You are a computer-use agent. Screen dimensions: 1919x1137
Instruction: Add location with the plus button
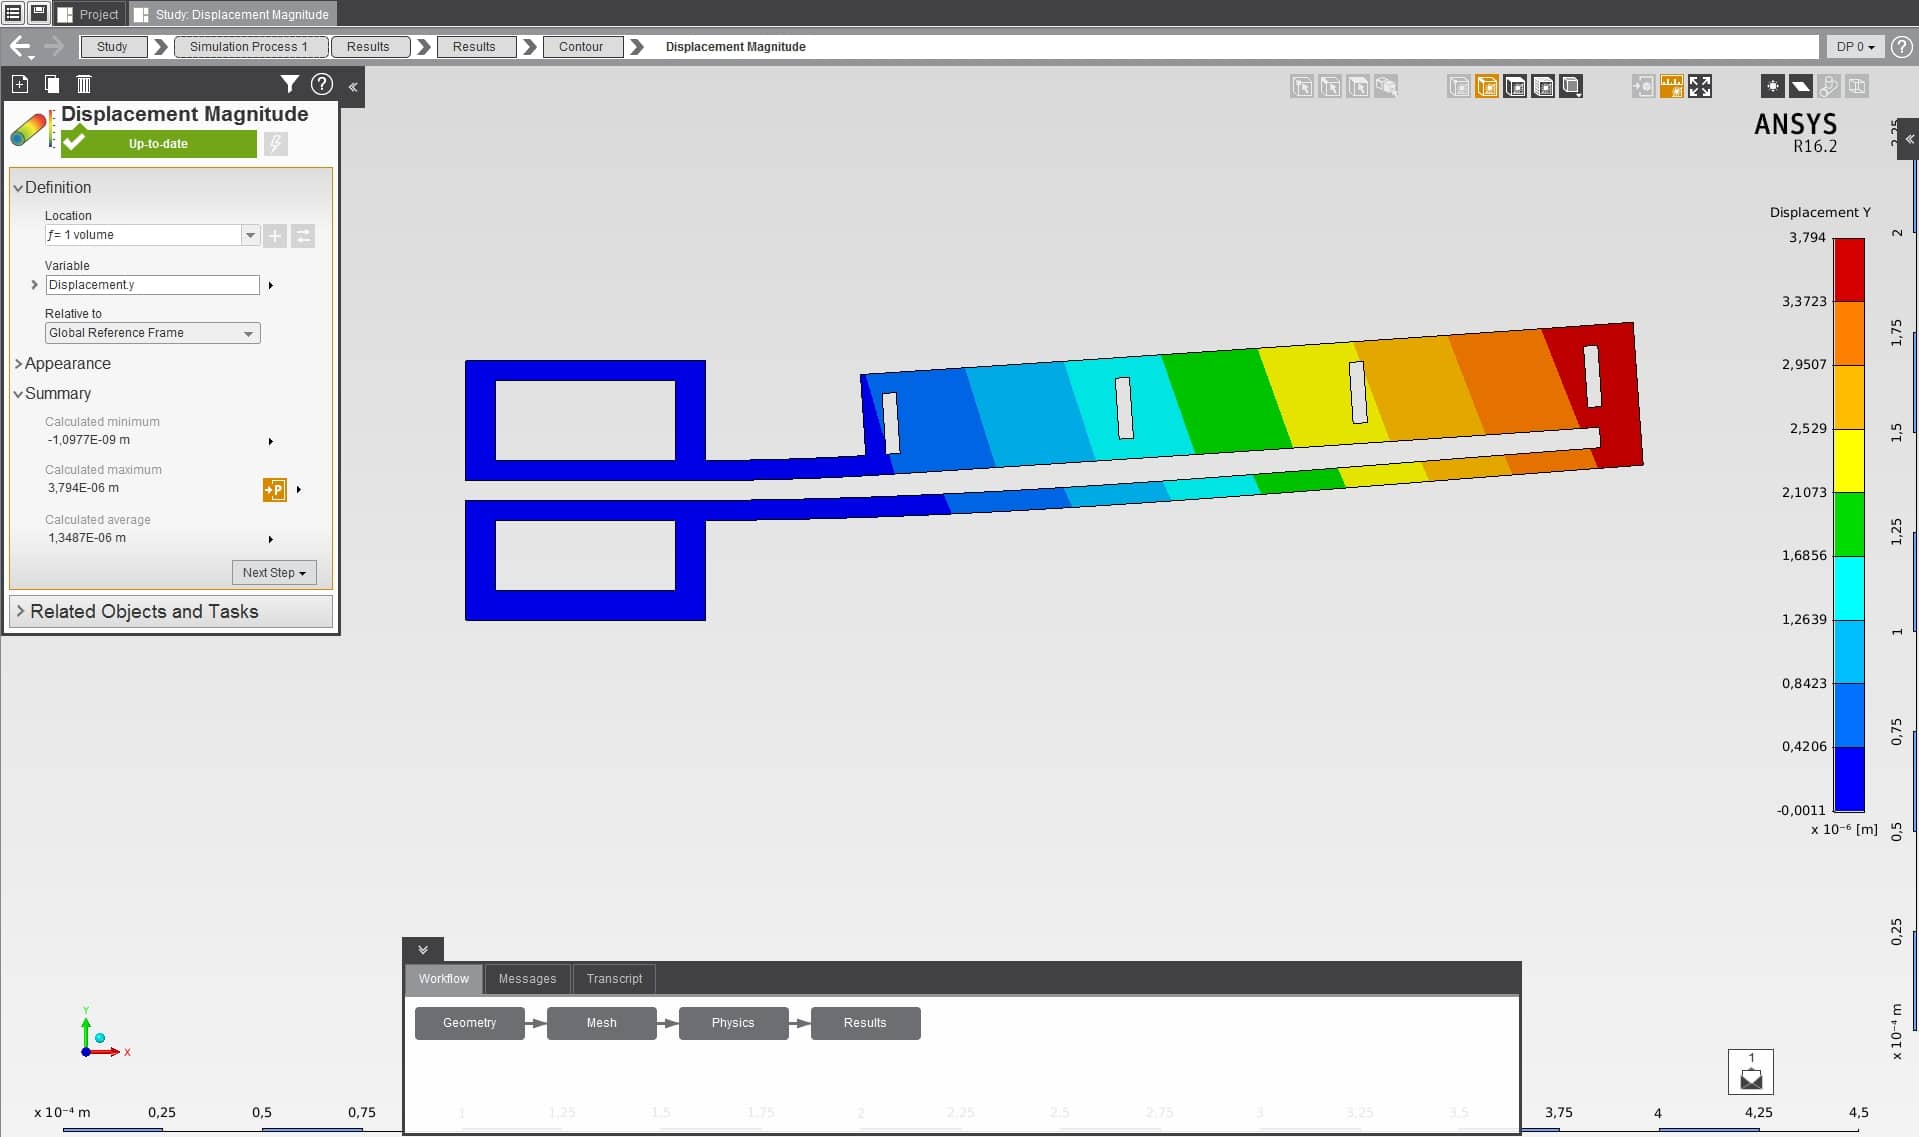click(275, 236)
